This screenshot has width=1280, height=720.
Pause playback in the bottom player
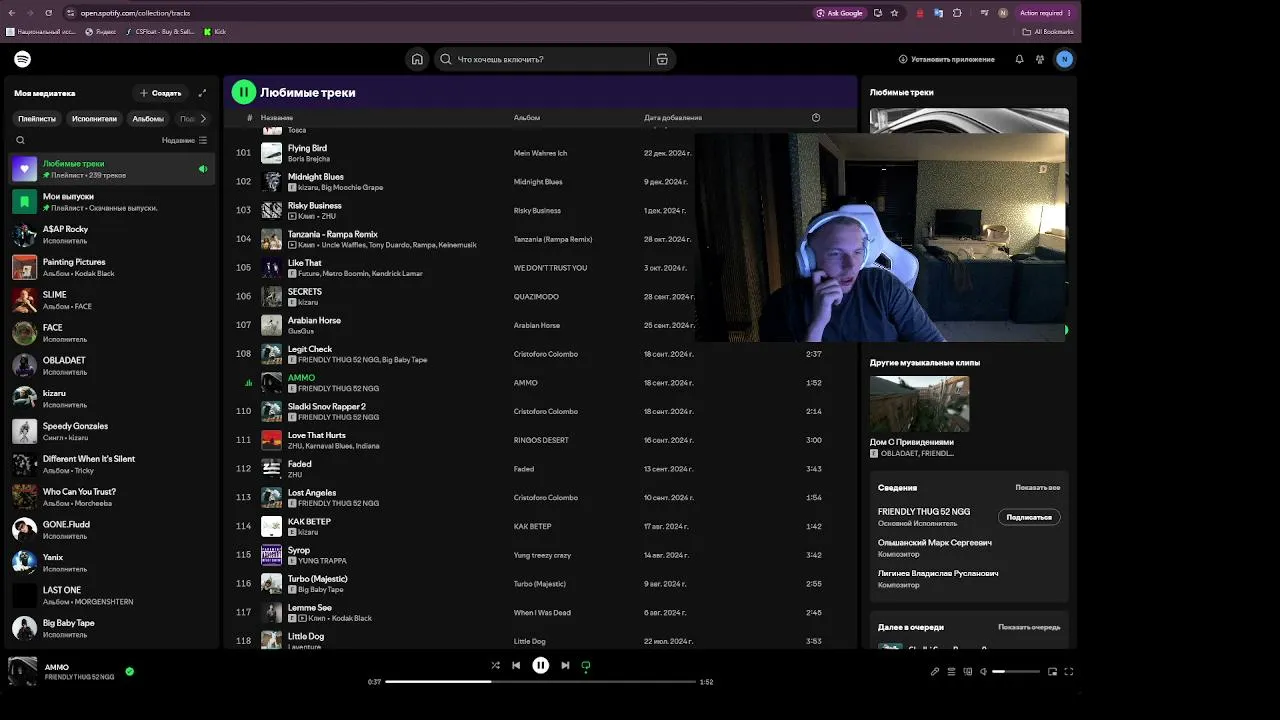pos(540,665)
